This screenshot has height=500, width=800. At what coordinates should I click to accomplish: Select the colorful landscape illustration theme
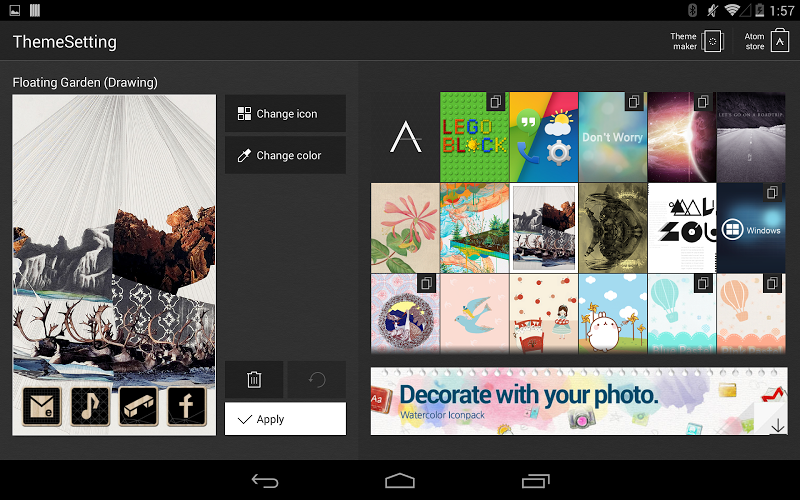tap(474, 228)
